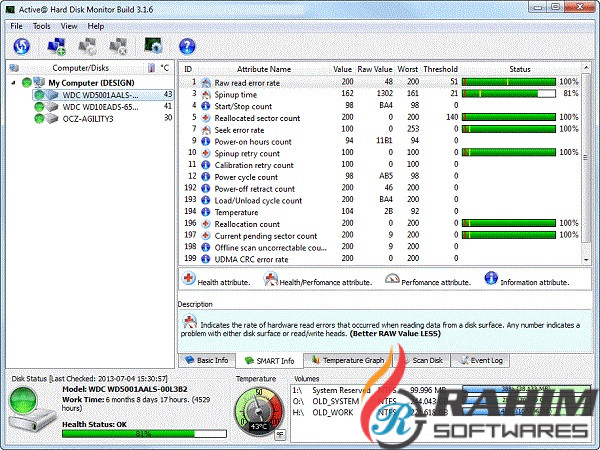Switch to the Basic Info tab

pos(207,360)
